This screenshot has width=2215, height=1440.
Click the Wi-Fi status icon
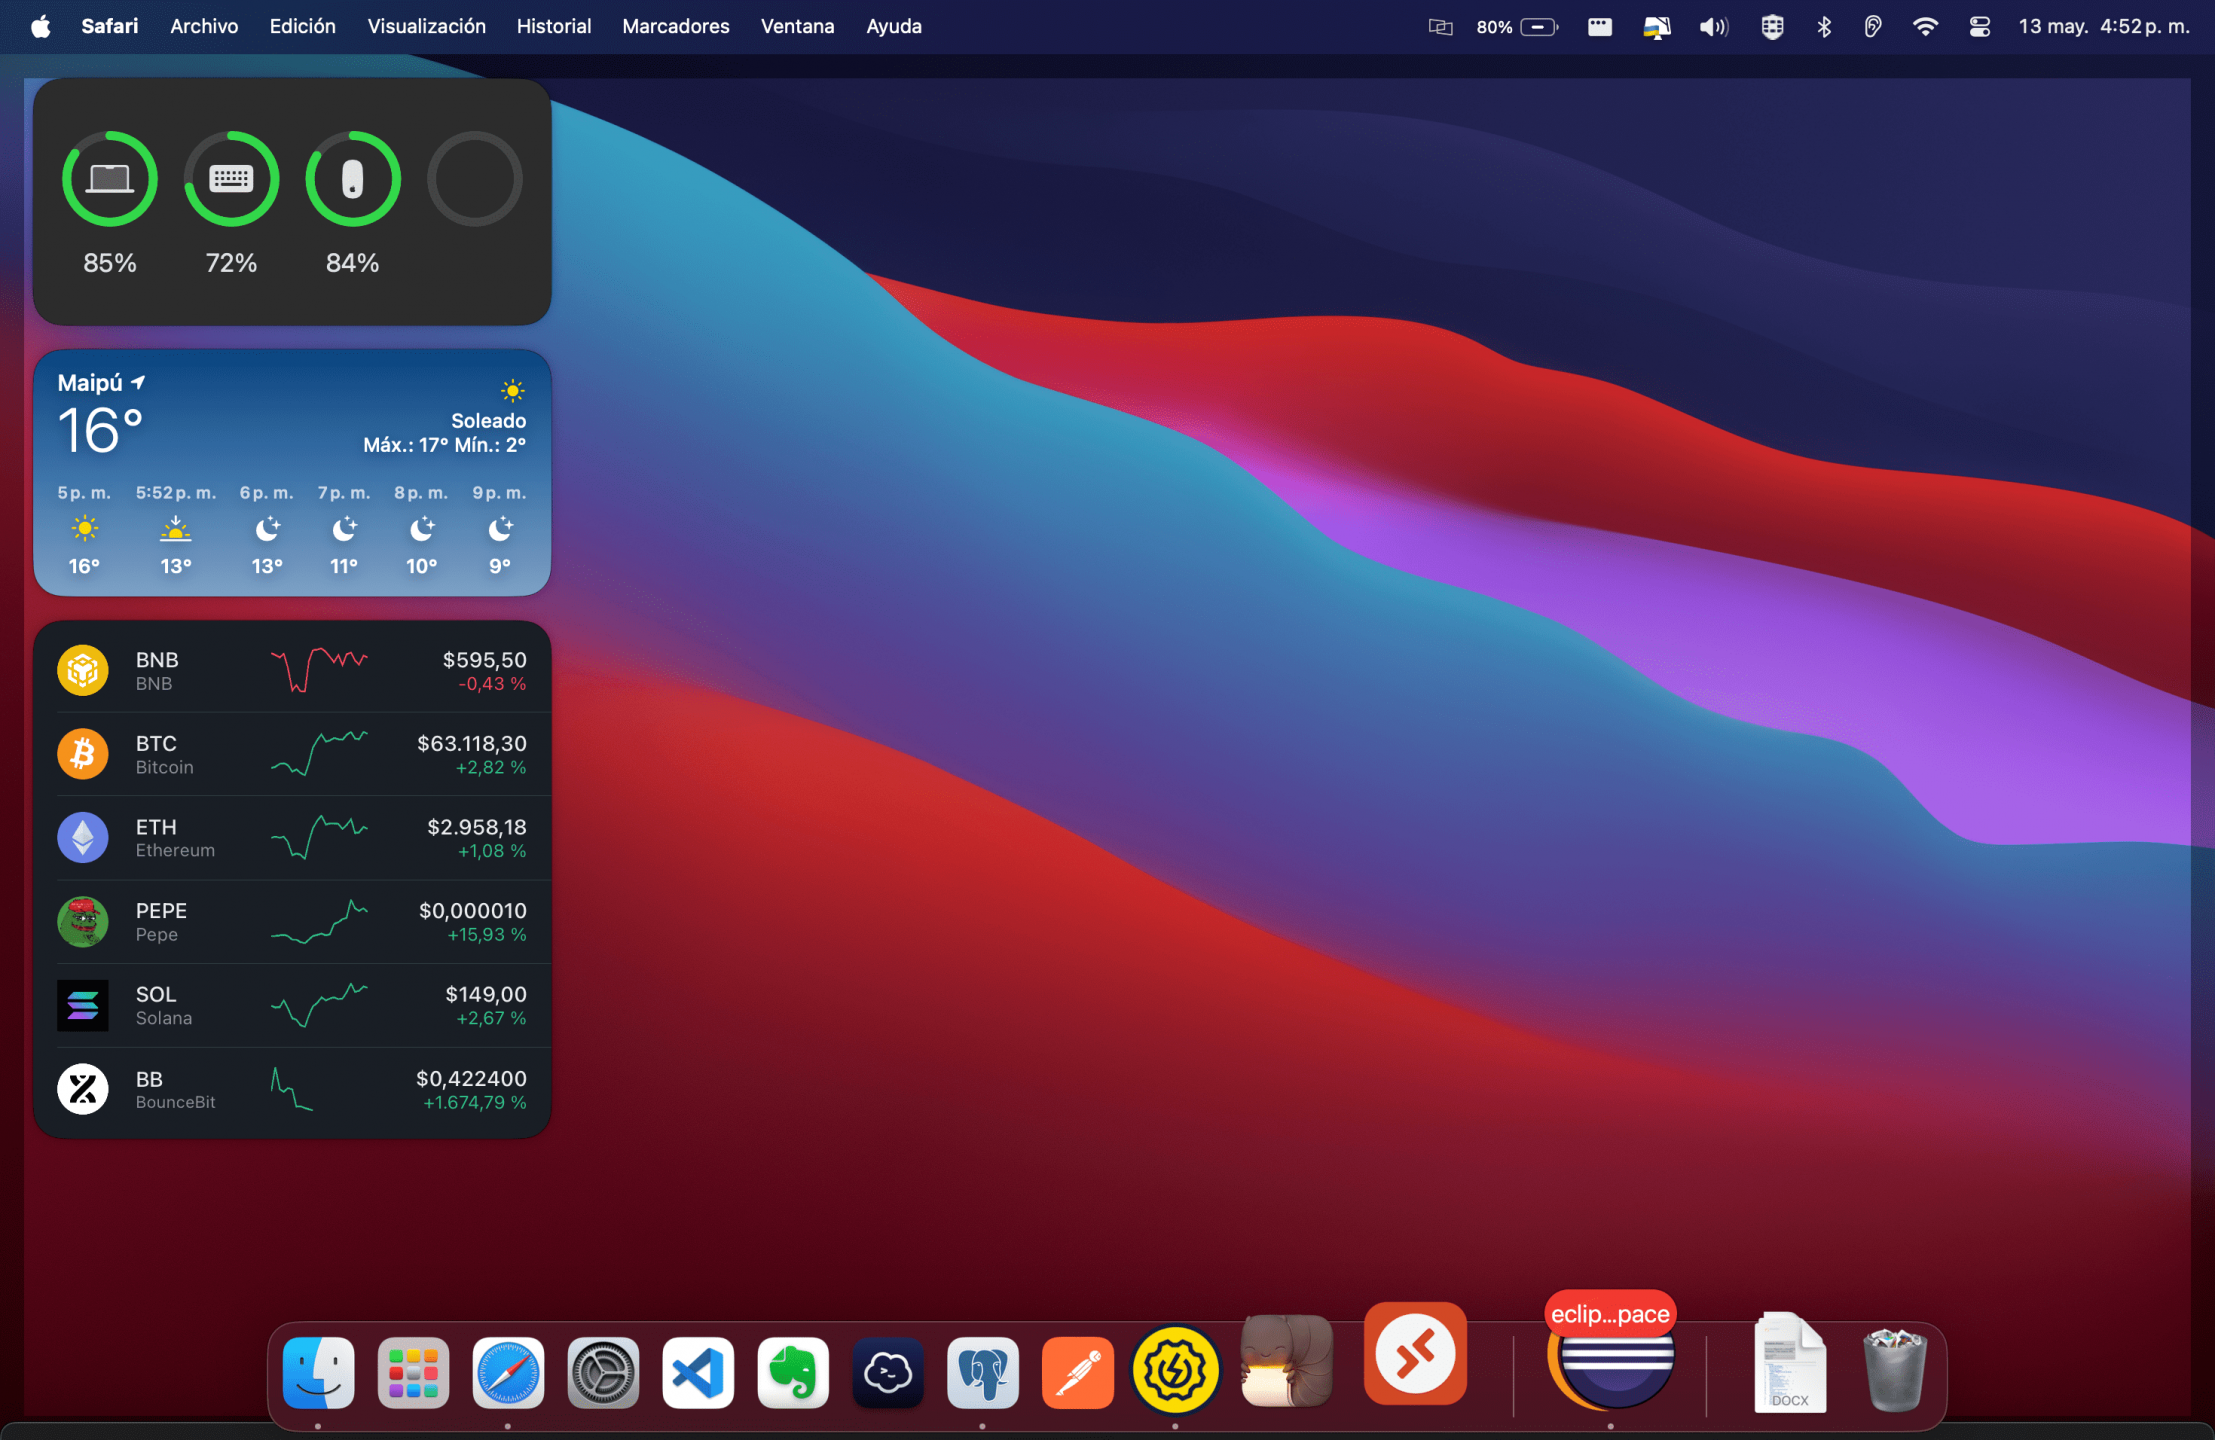coord(1924,27)
